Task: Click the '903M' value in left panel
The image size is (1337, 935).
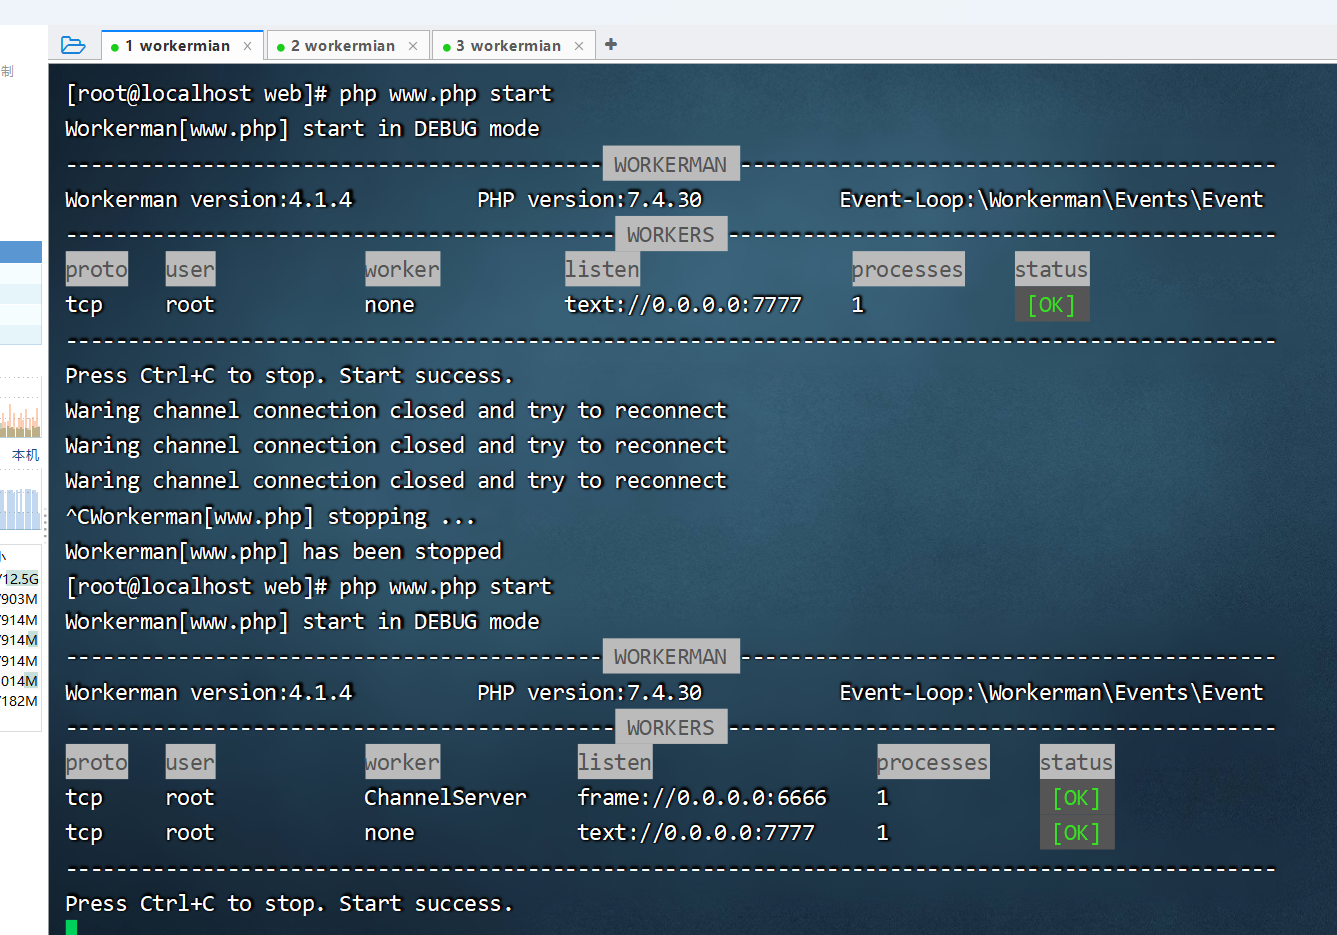Action: 20,599
